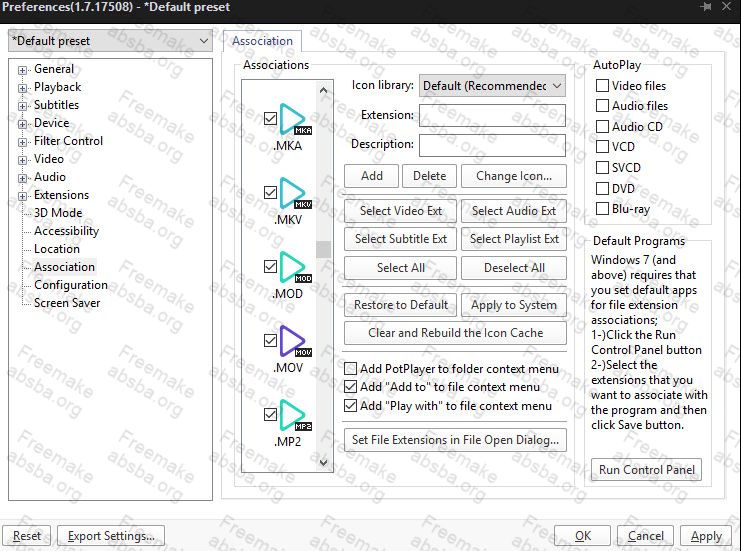This screenshot has height=551, width=741.
Task: Uncheck the .MKV association checkbox
Action: tap(270, 192)
